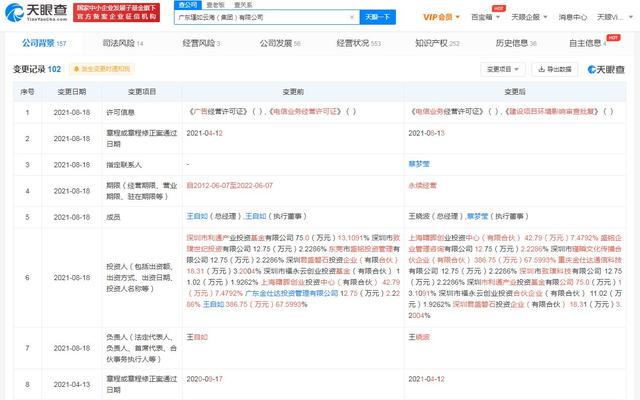
Task: Click 2020-09-17 in row 8
Action: [204, 379]
